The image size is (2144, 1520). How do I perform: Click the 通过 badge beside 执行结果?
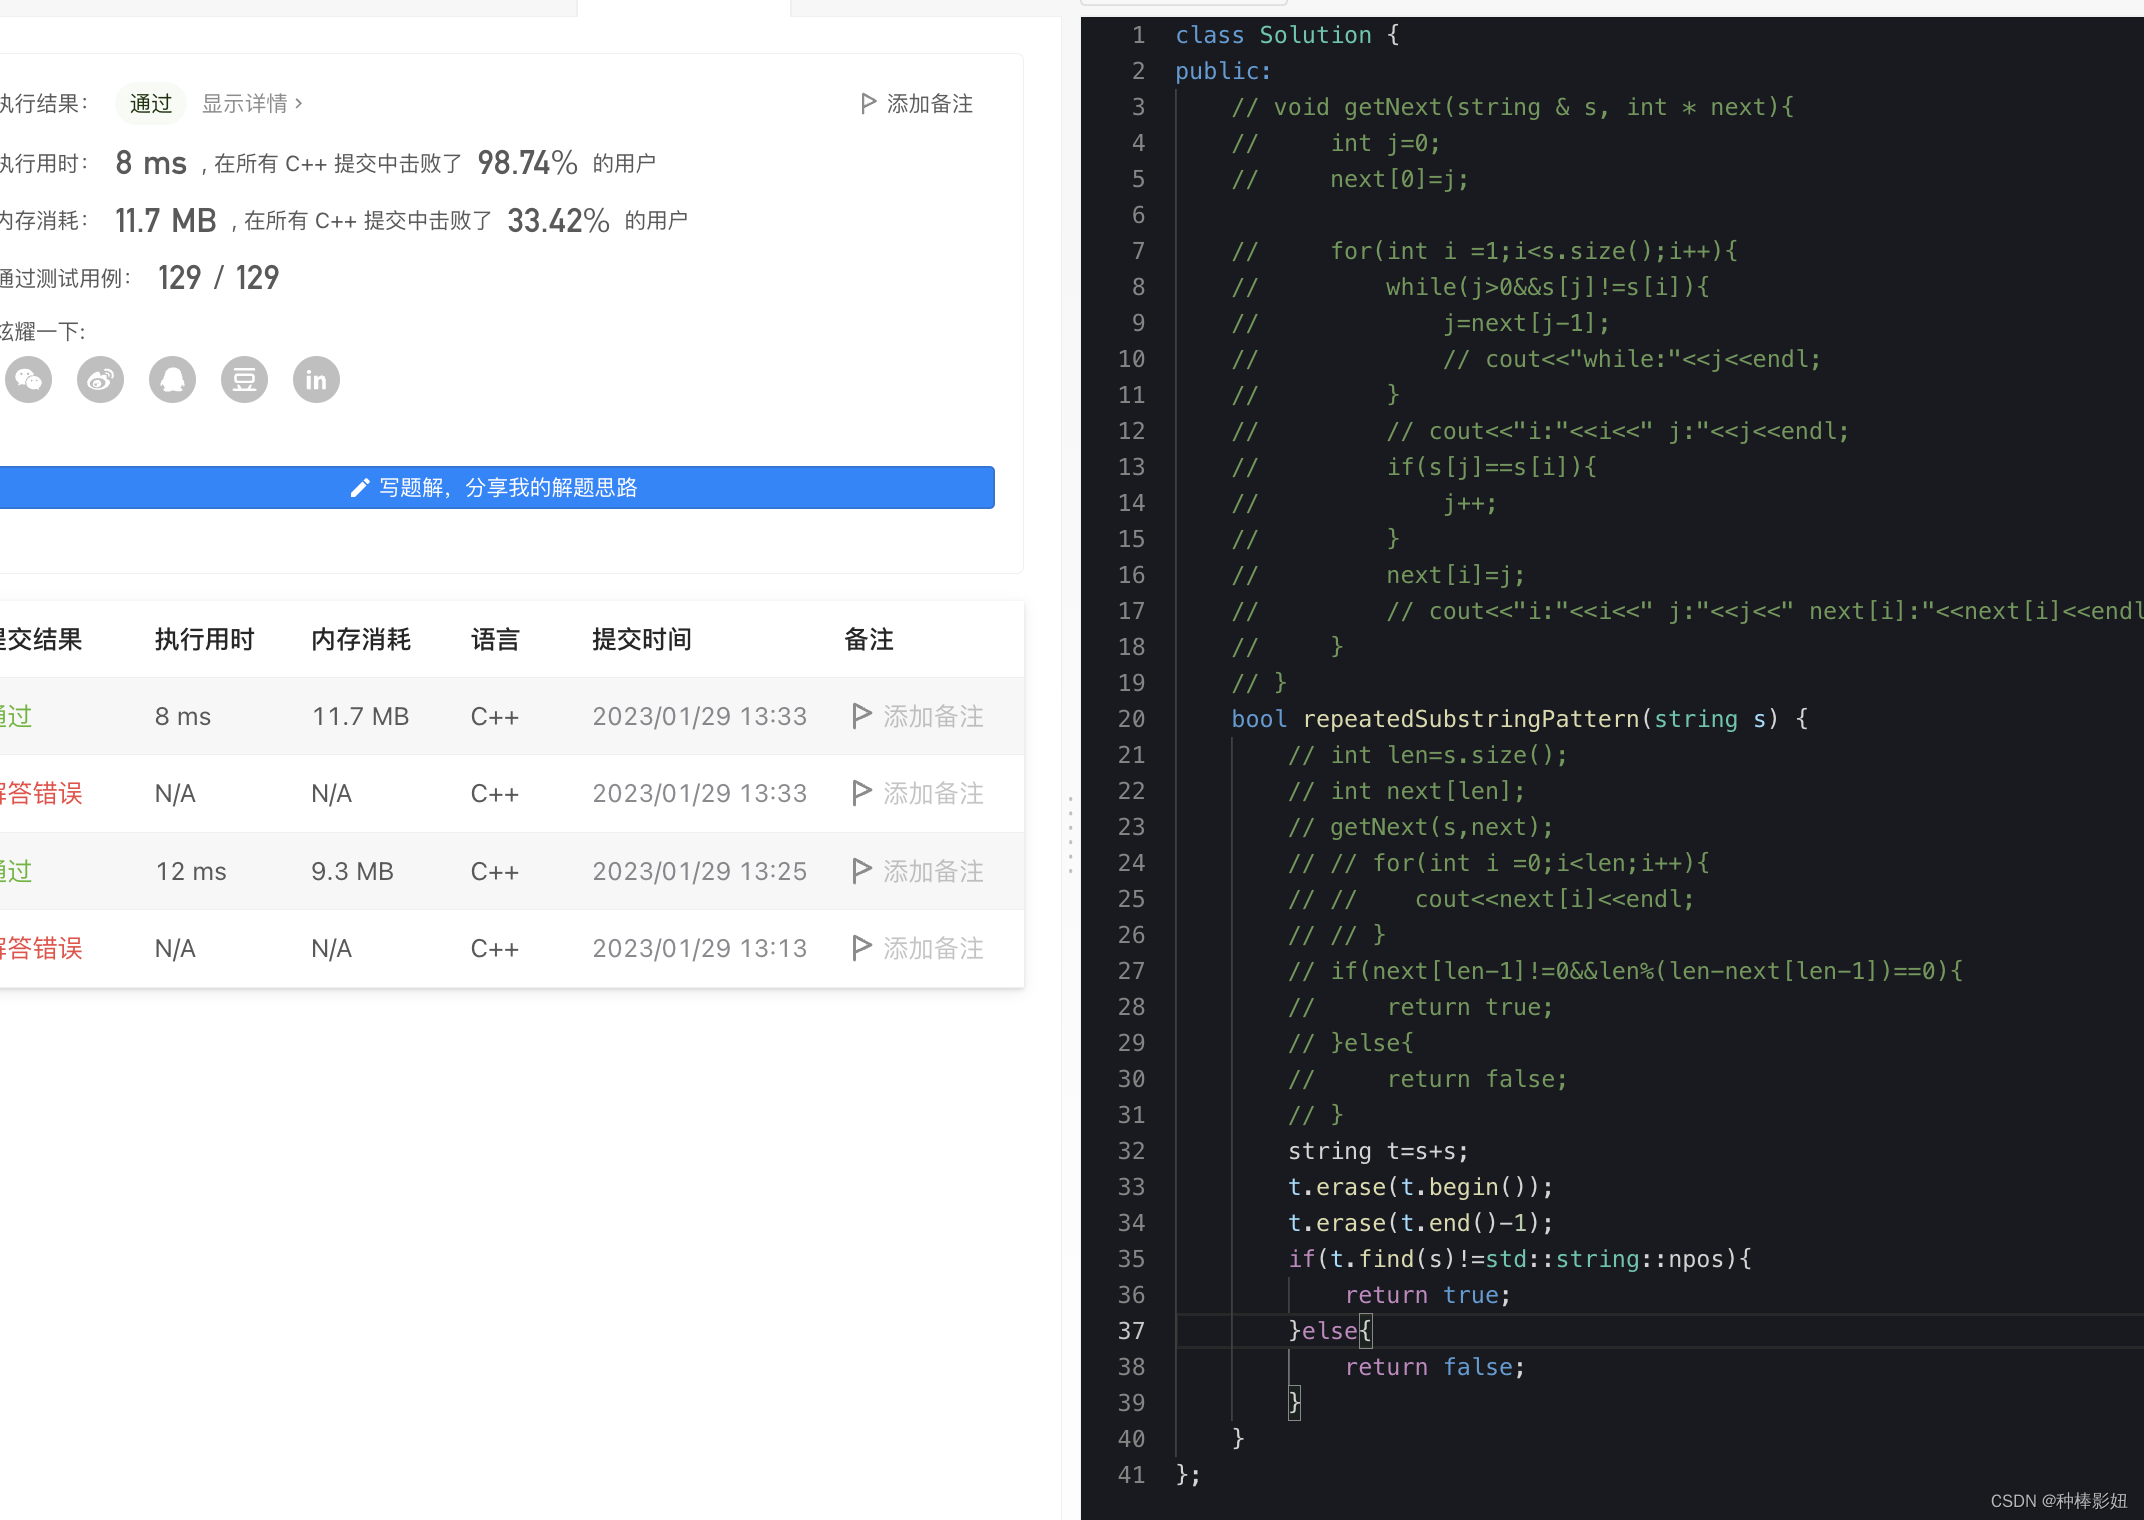pyautogui.click(x=150, y=103)
